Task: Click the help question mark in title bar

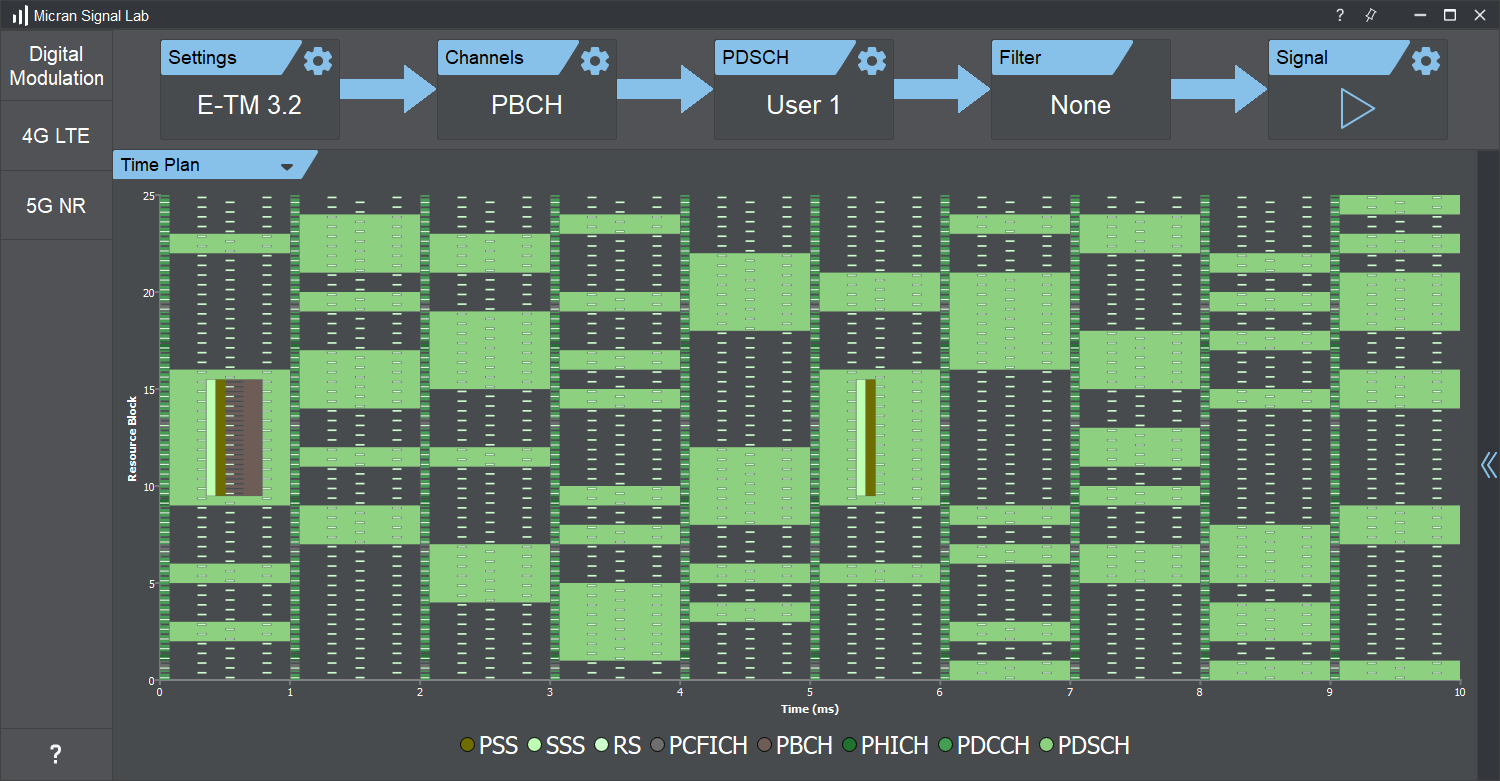Action: (x=1340, y=15)
